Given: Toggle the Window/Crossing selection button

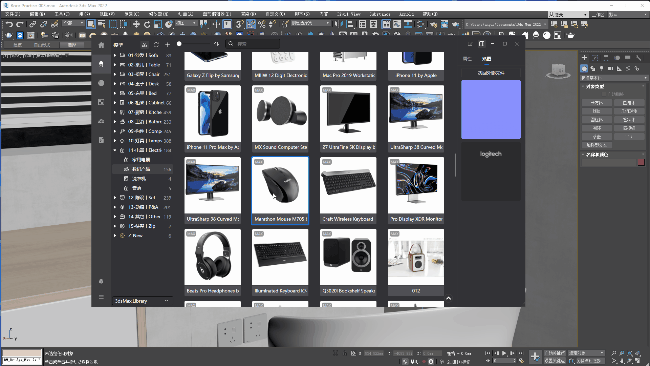Looking at the screenshot, I should (x=124, y=24).
